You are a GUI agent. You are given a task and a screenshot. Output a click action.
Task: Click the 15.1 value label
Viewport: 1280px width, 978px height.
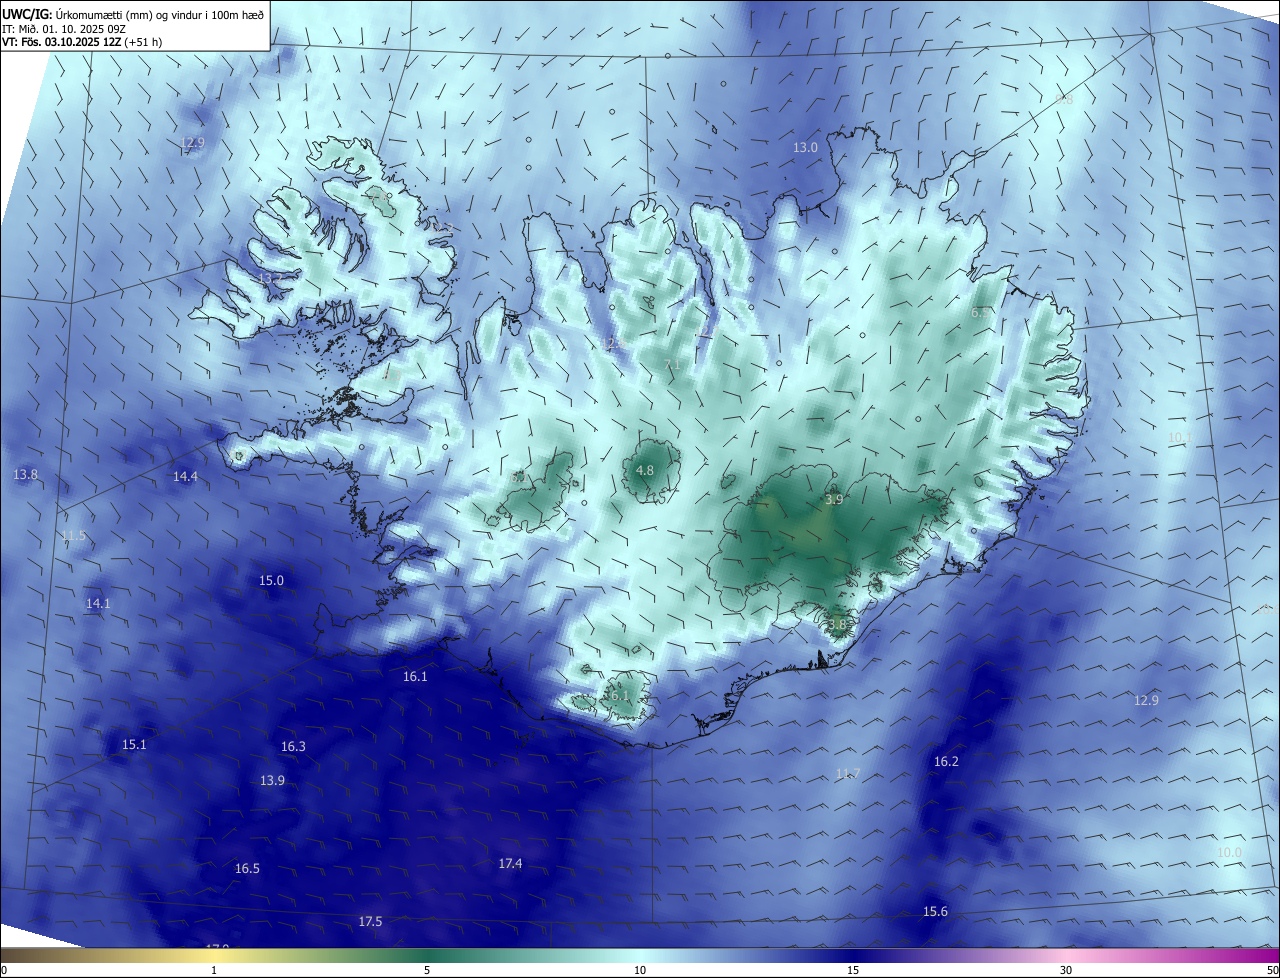[x=134, y=745]
